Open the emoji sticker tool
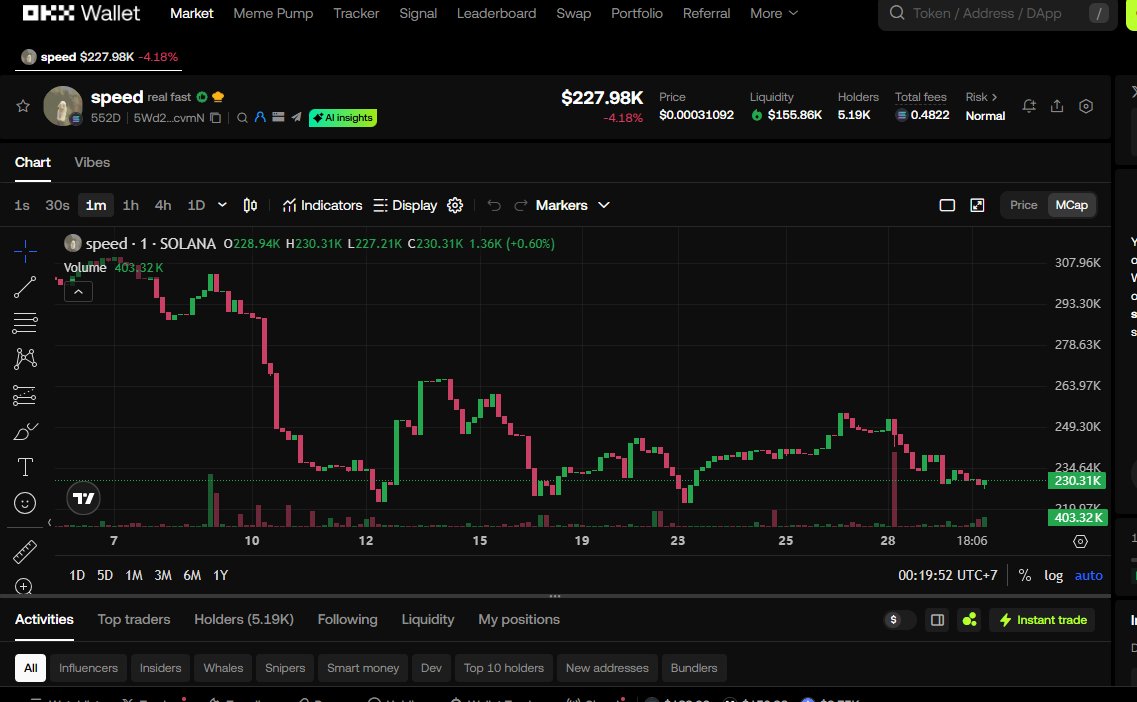Viewport: 1137px width, 702px height. point(24,503)
